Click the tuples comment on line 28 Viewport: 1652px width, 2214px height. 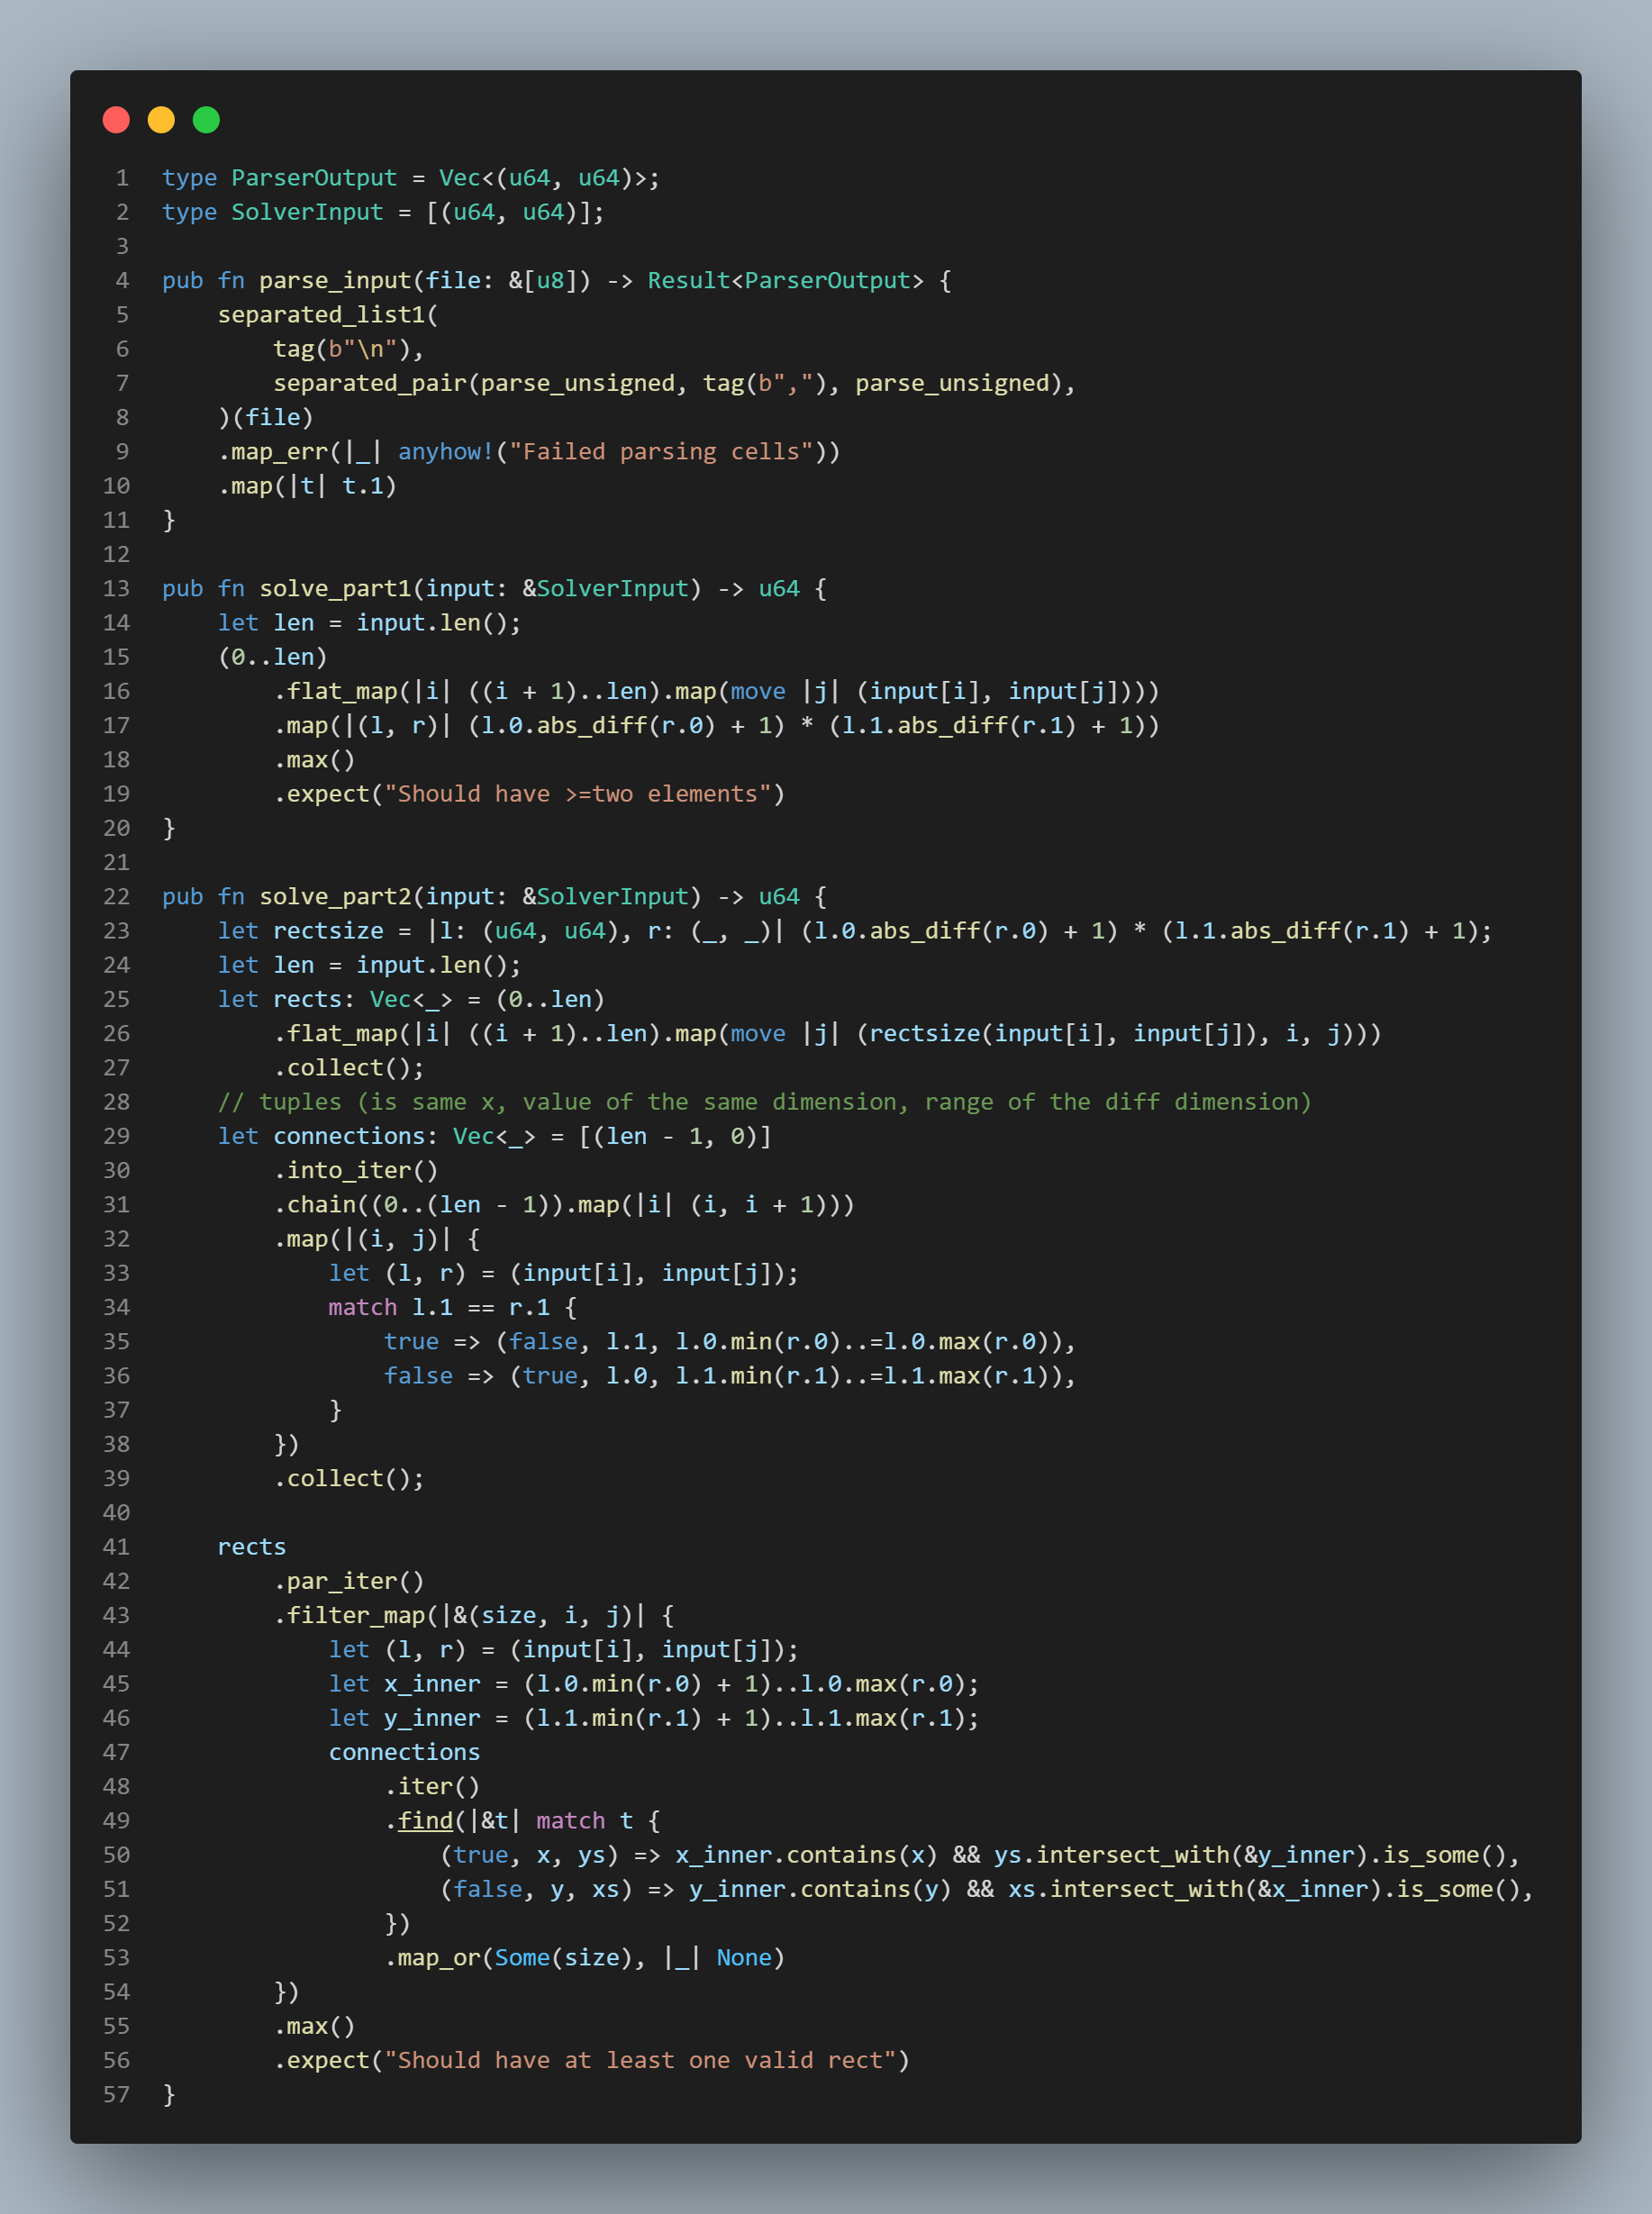click(x=764, y=1102)
